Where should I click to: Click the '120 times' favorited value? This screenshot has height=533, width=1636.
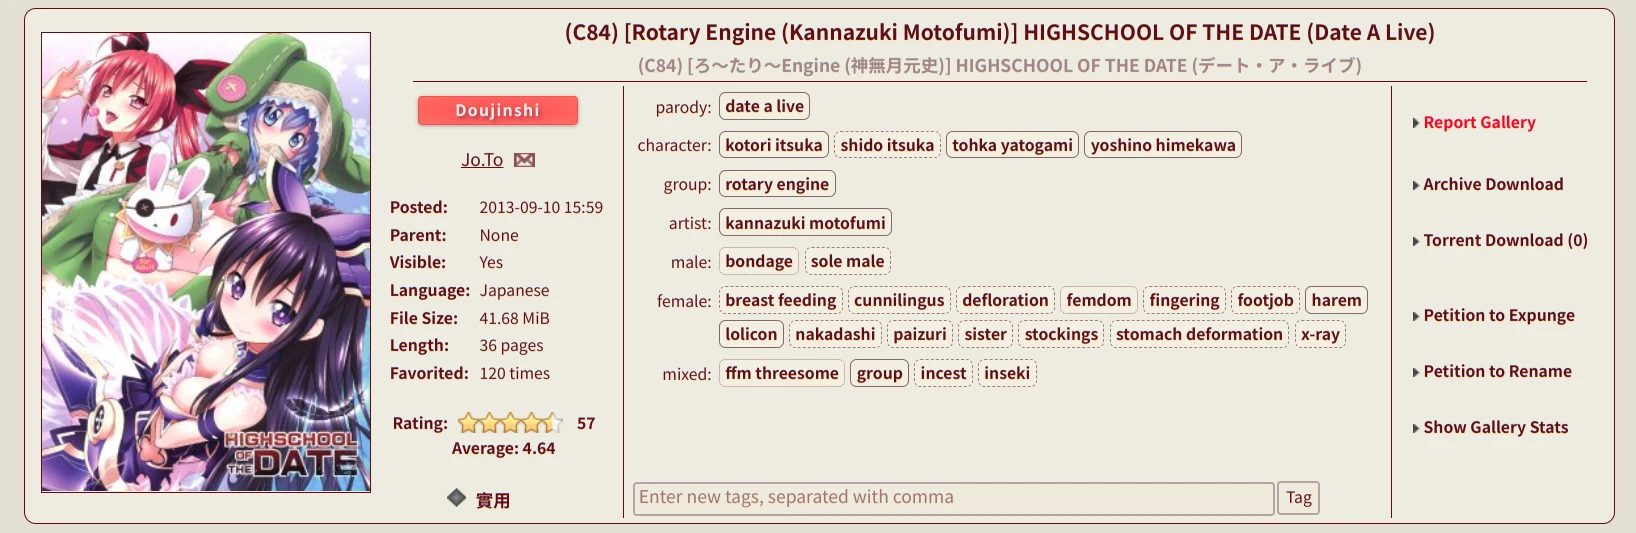coord(514,373)
